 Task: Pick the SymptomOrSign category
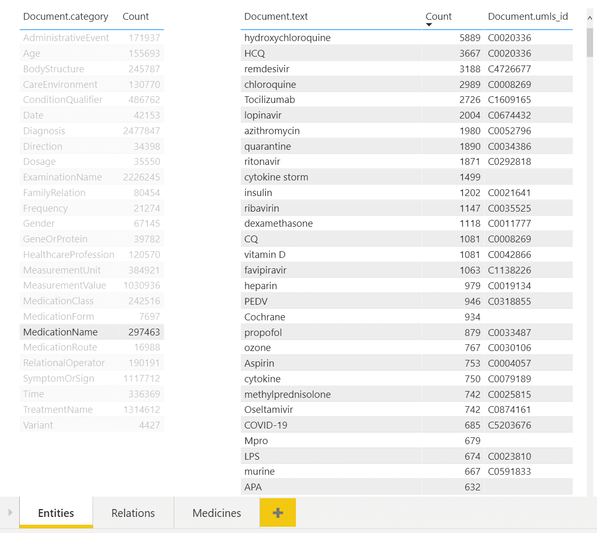tap(92, 378)
